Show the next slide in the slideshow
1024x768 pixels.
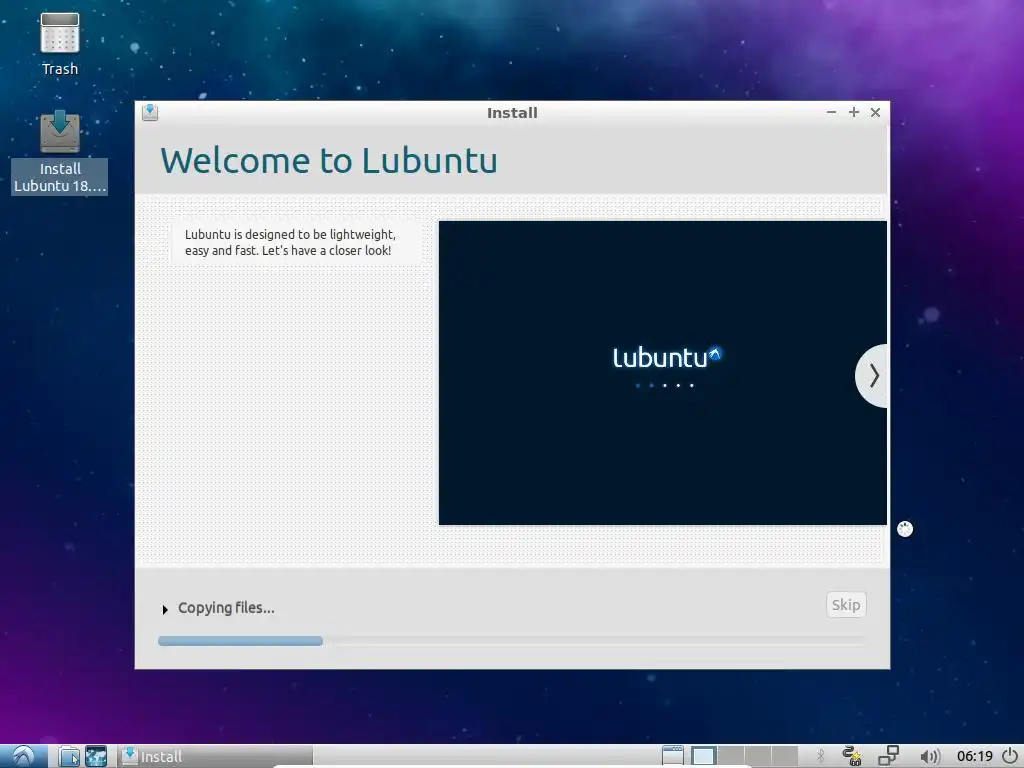[872, 376]
